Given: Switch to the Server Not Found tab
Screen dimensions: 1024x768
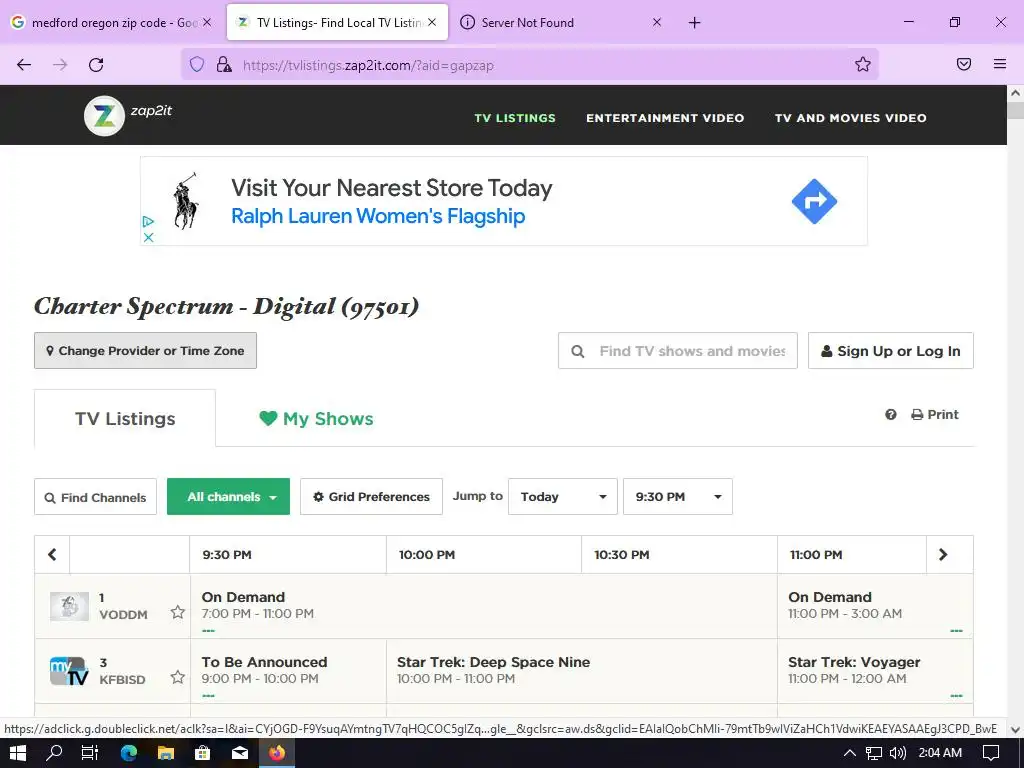Looking at the screenshot, I should click(528, 23).
